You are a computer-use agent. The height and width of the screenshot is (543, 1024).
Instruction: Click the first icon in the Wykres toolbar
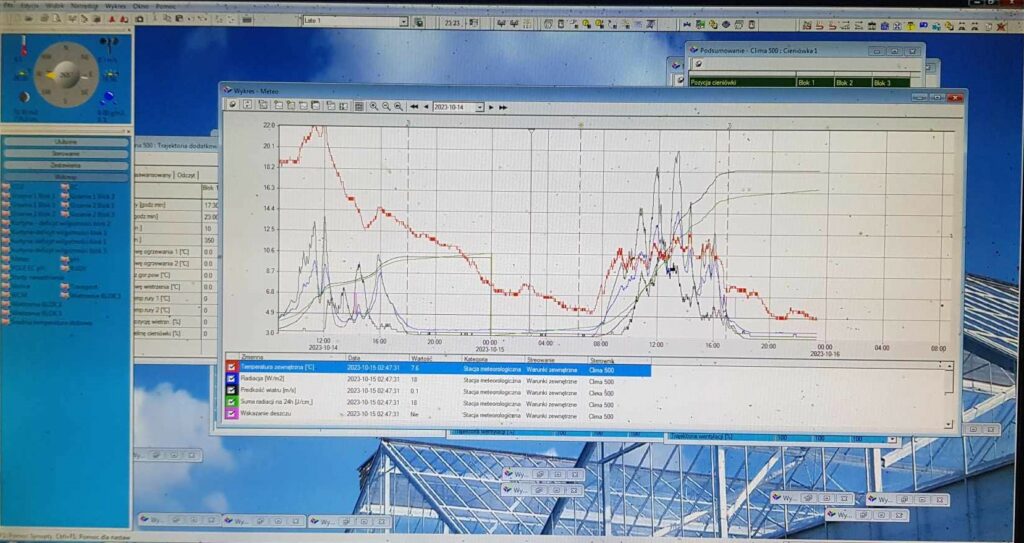coord(233,105)
